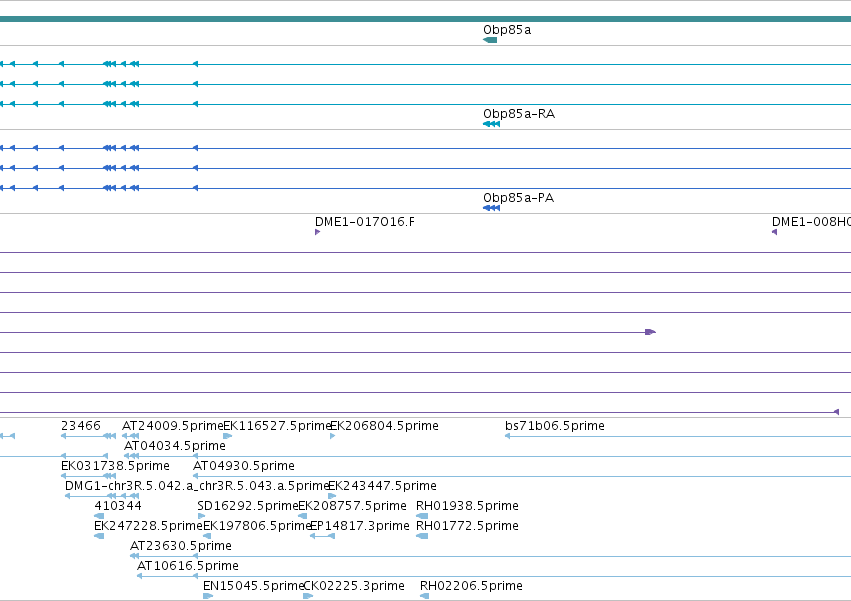Click the 23466 feature label
Screen dimensions: 851x601
(x=80, y=426)
